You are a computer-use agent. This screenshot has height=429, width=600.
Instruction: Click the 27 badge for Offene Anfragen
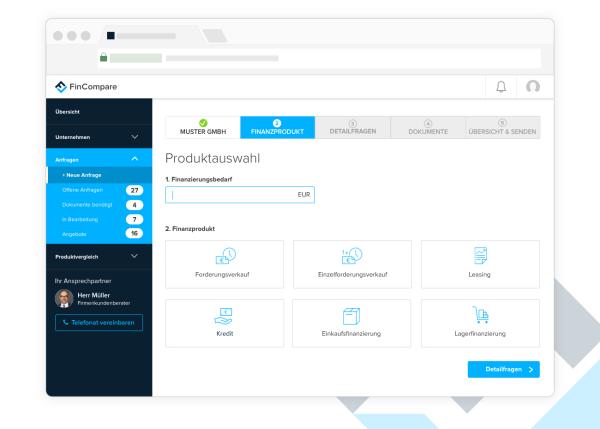(134, 190)
